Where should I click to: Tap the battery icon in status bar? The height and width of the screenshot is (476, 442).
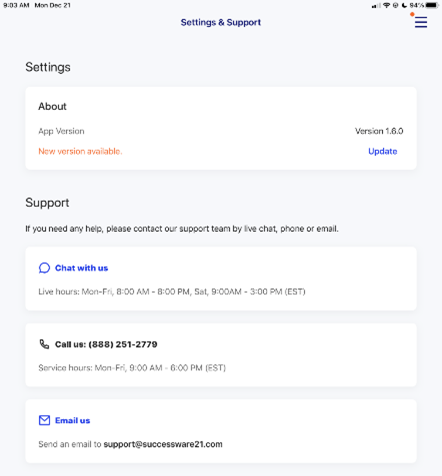[x=432, y=5]
